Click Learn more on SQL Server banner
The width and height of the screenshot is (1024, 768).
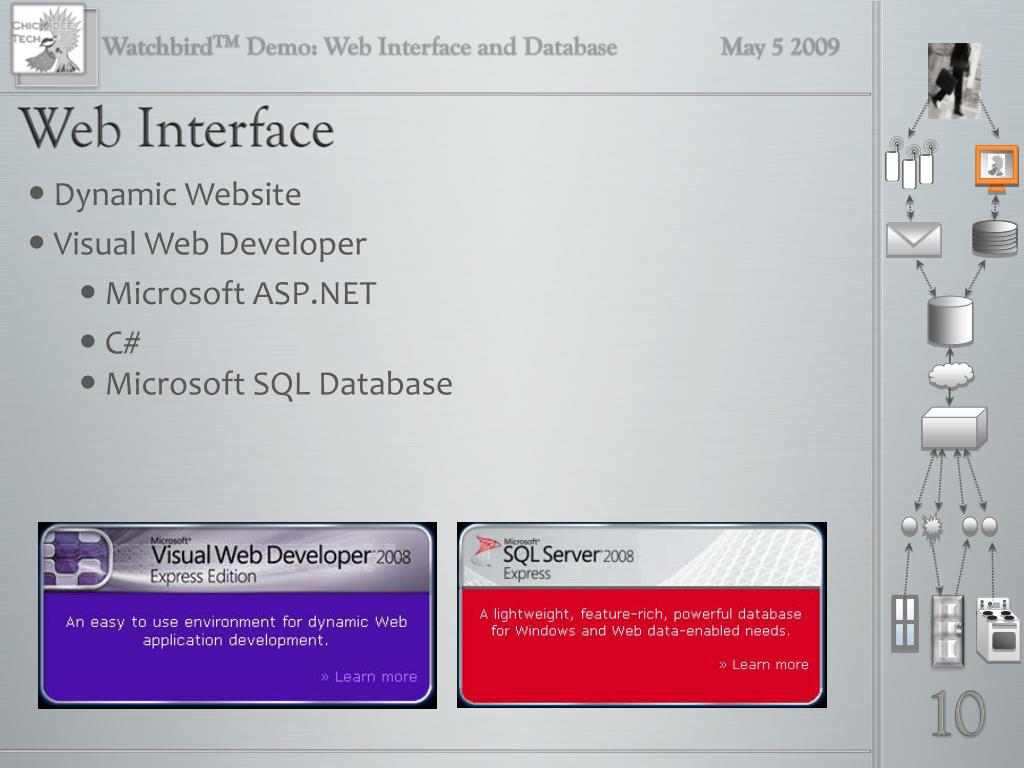coord(763,664)
